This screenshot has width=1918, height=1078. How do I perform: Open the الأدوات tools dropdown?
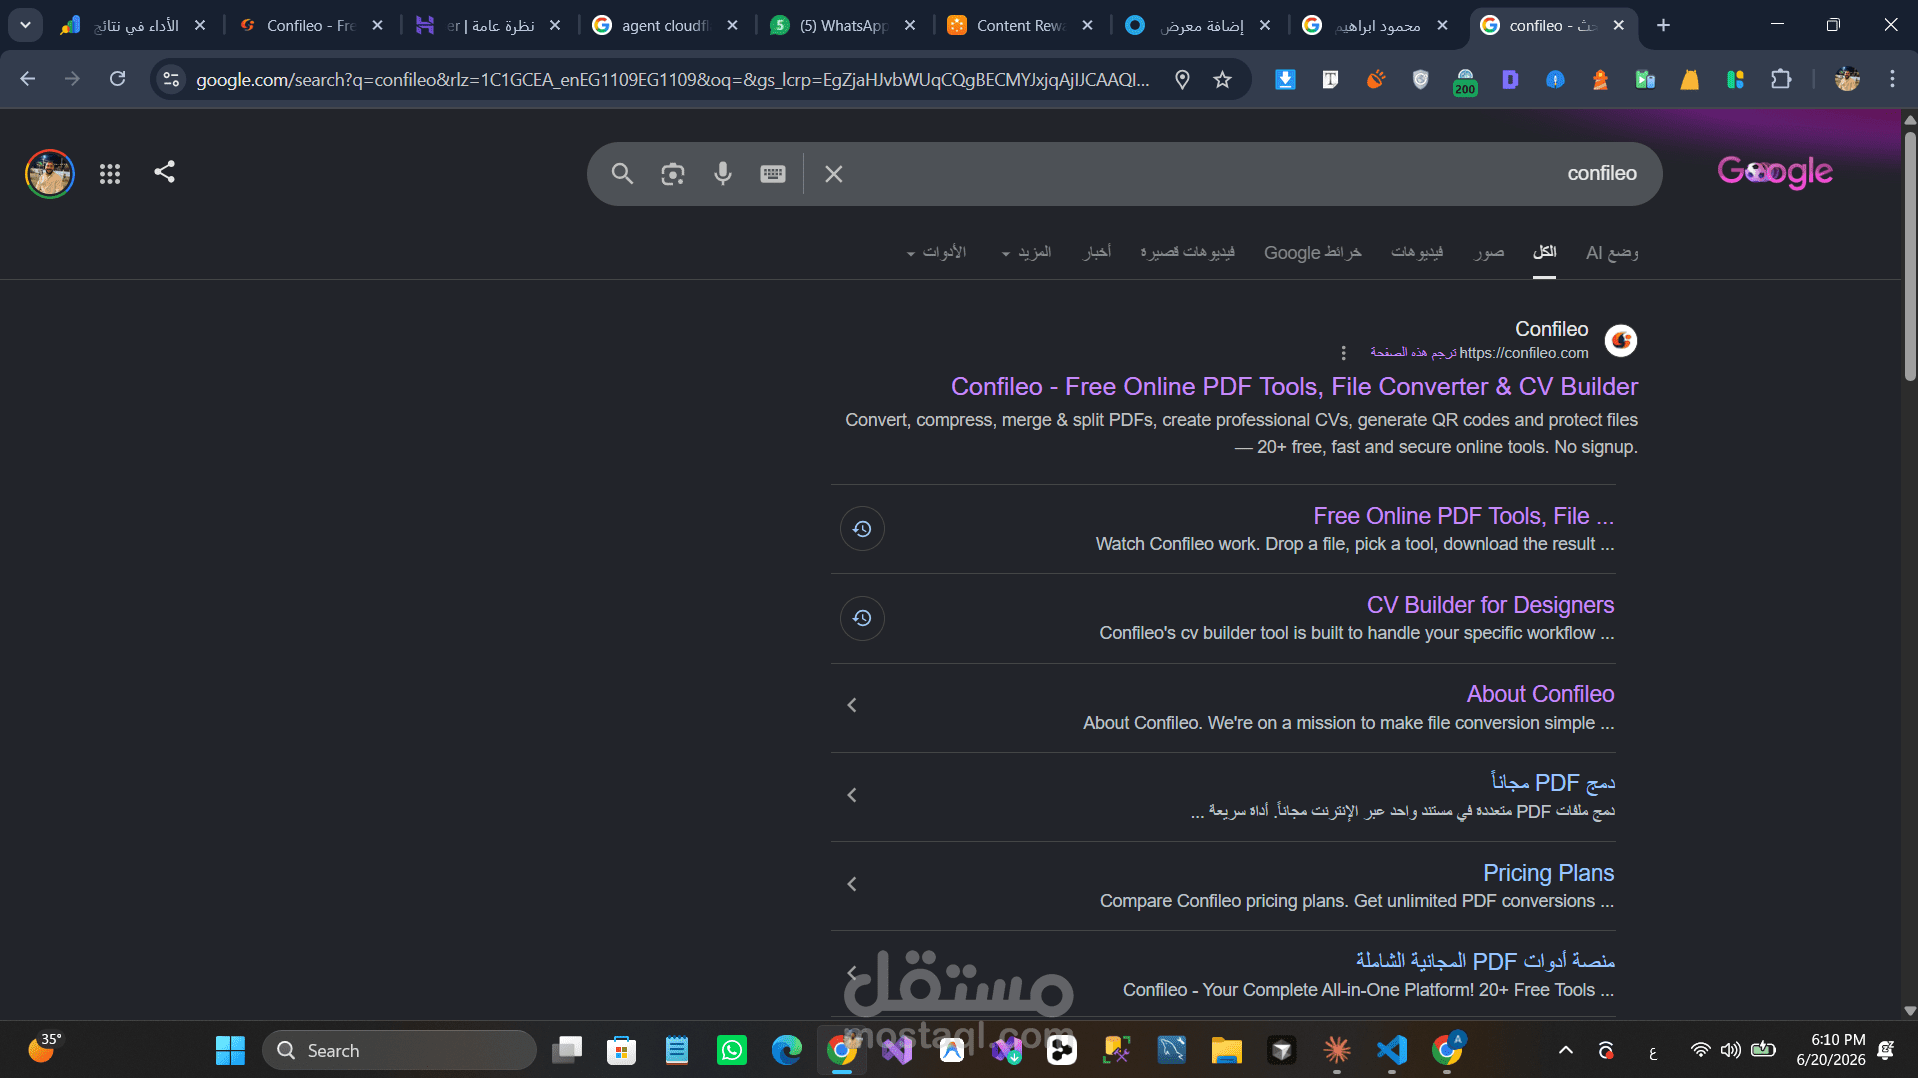[x=936, y=252]
